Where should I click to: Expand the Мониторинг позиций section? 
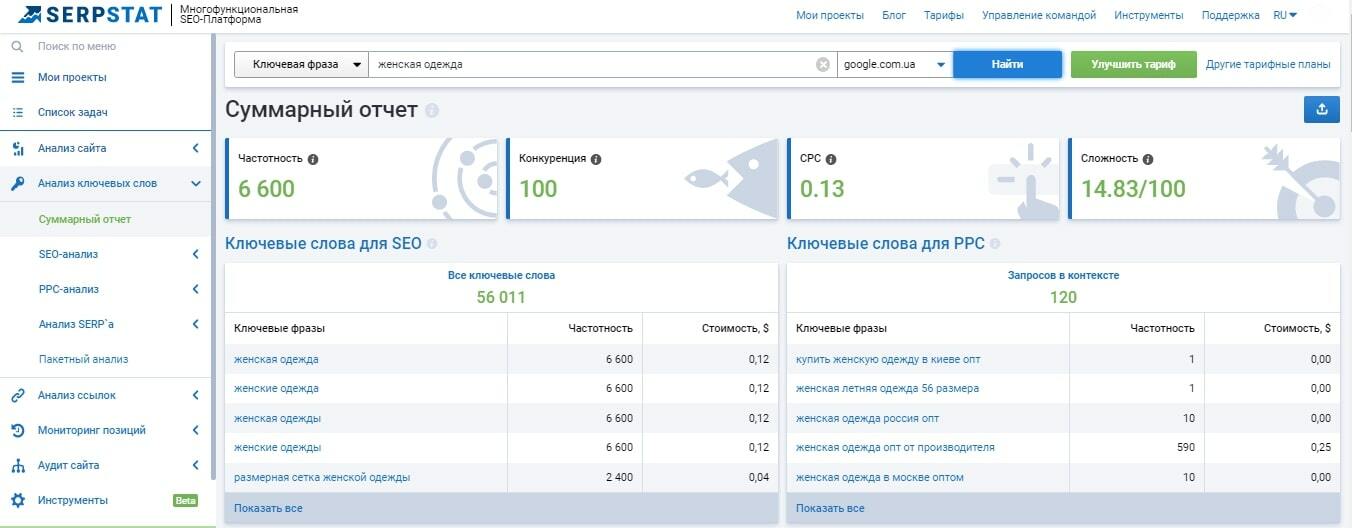click(x=196, y=430)
